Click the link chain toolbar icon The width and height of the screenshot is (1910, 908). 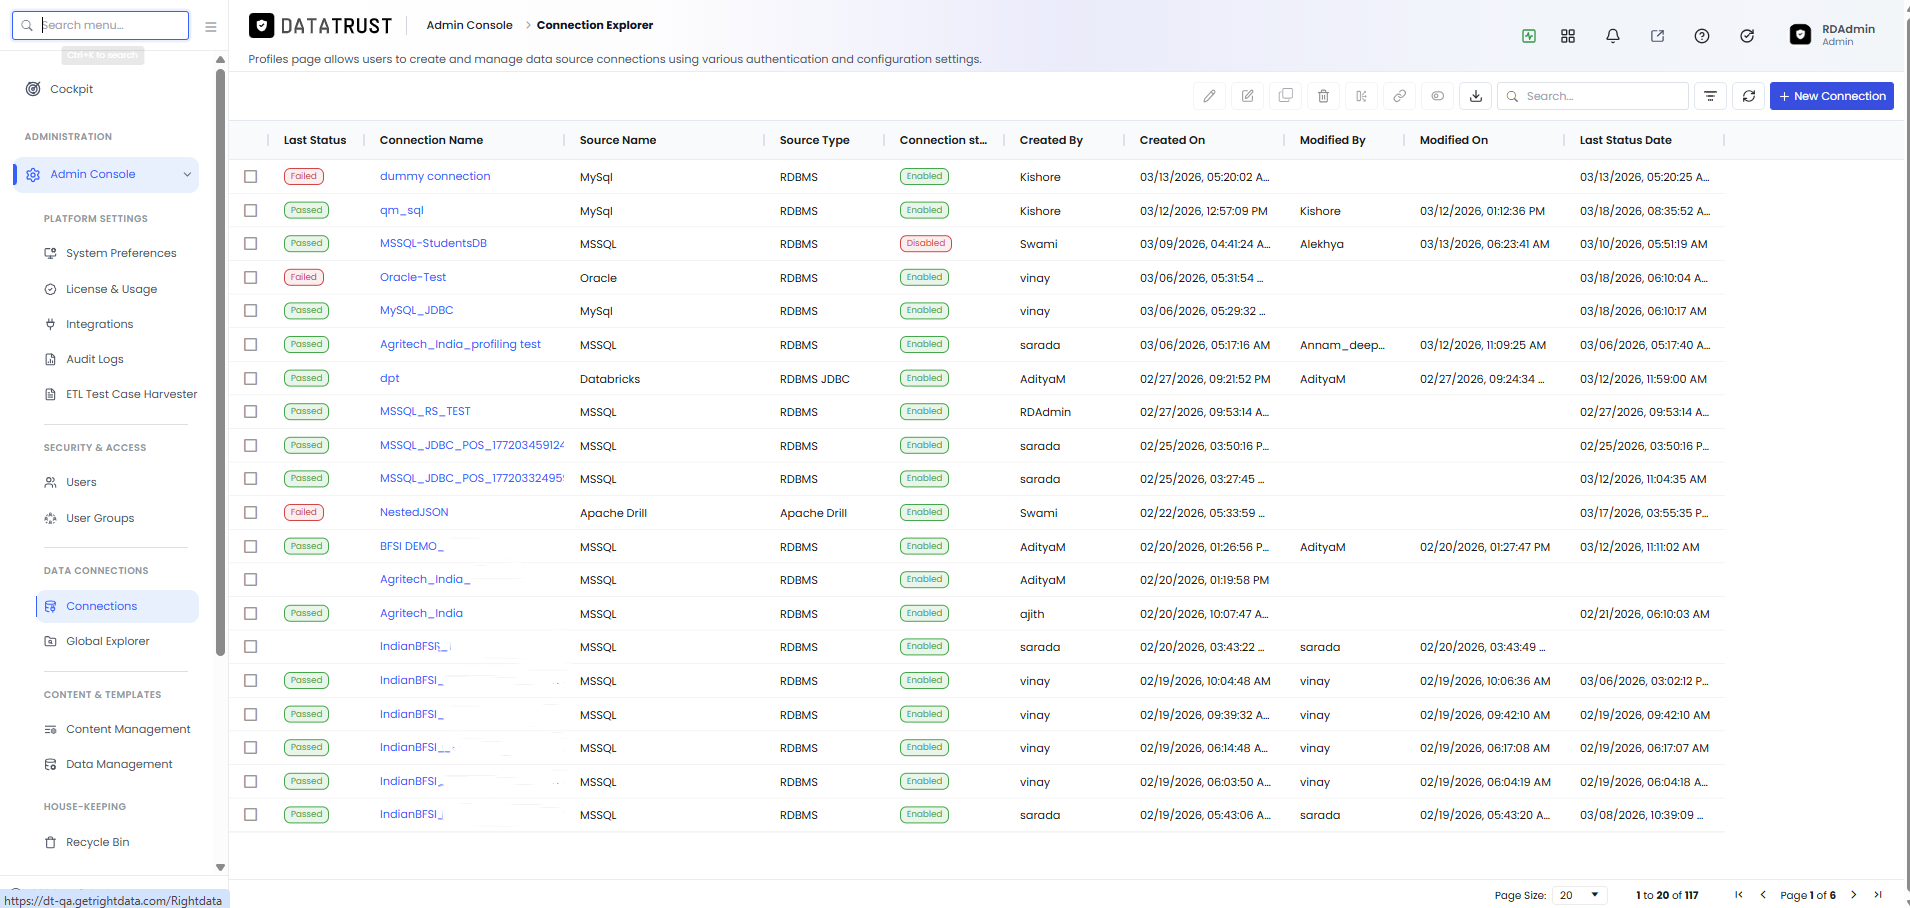pos(1399,96)
